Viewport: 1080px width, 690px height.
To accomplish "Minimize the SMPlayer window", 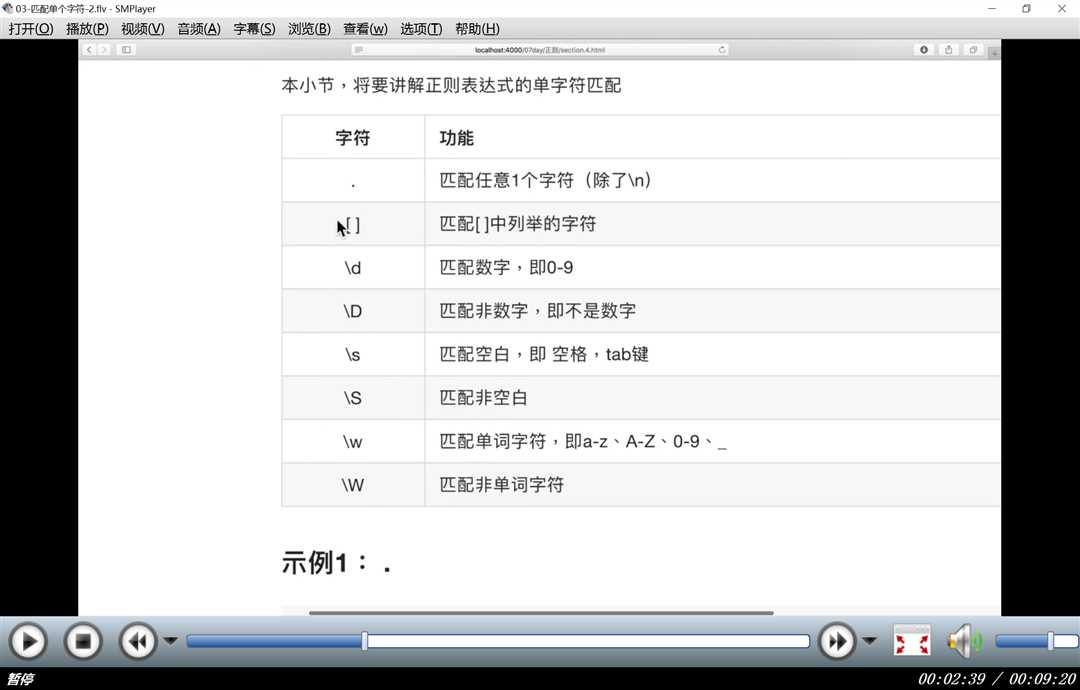I will [992, 8].
